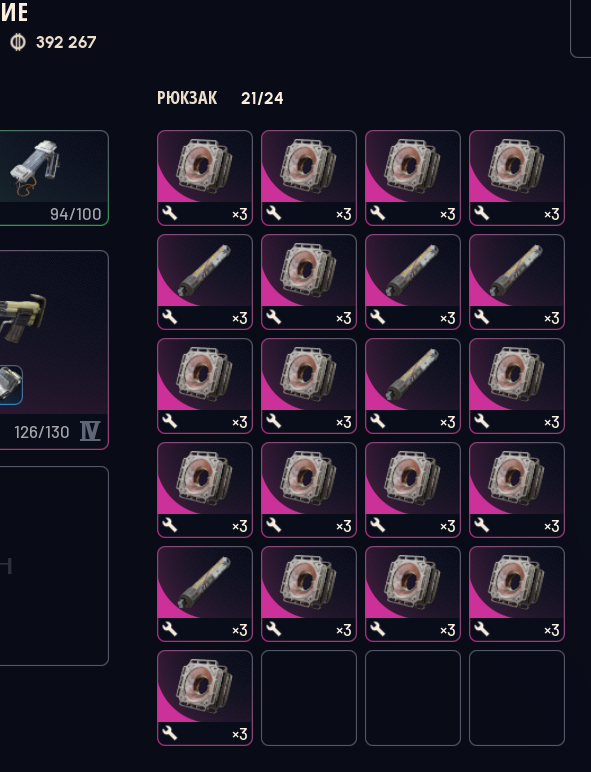
Task: Select the ring module in fourth row, fourth column
Action: click(517, 490)
